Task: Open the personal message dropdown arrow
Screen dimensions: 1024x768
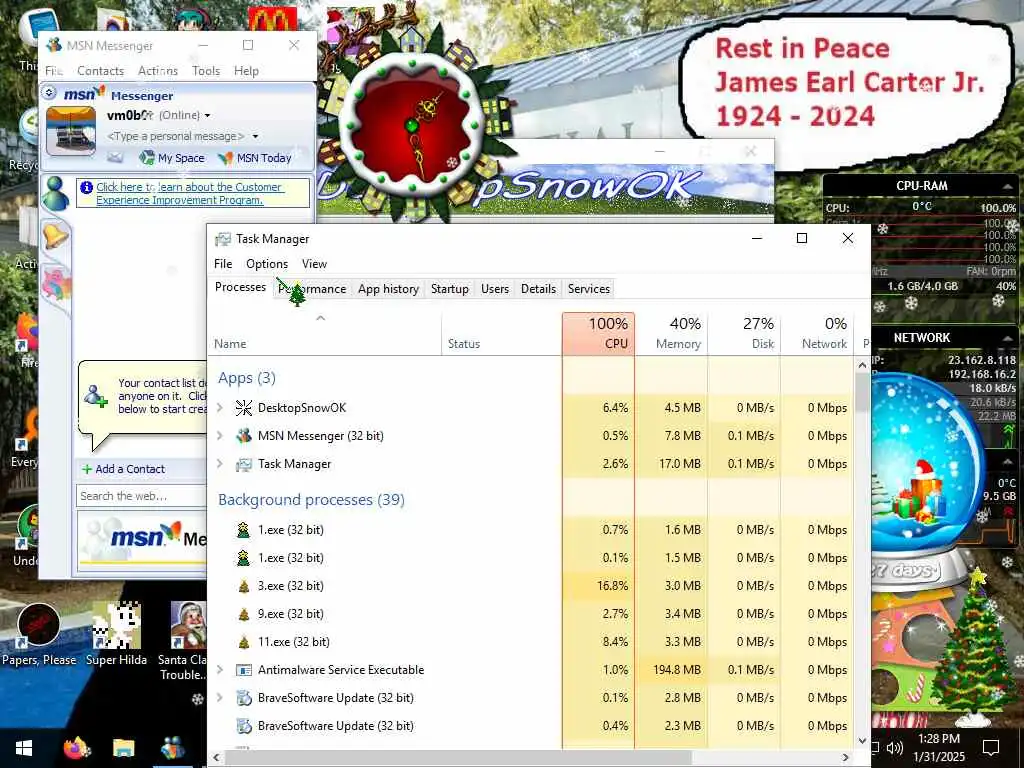Action: coord(255,136)
